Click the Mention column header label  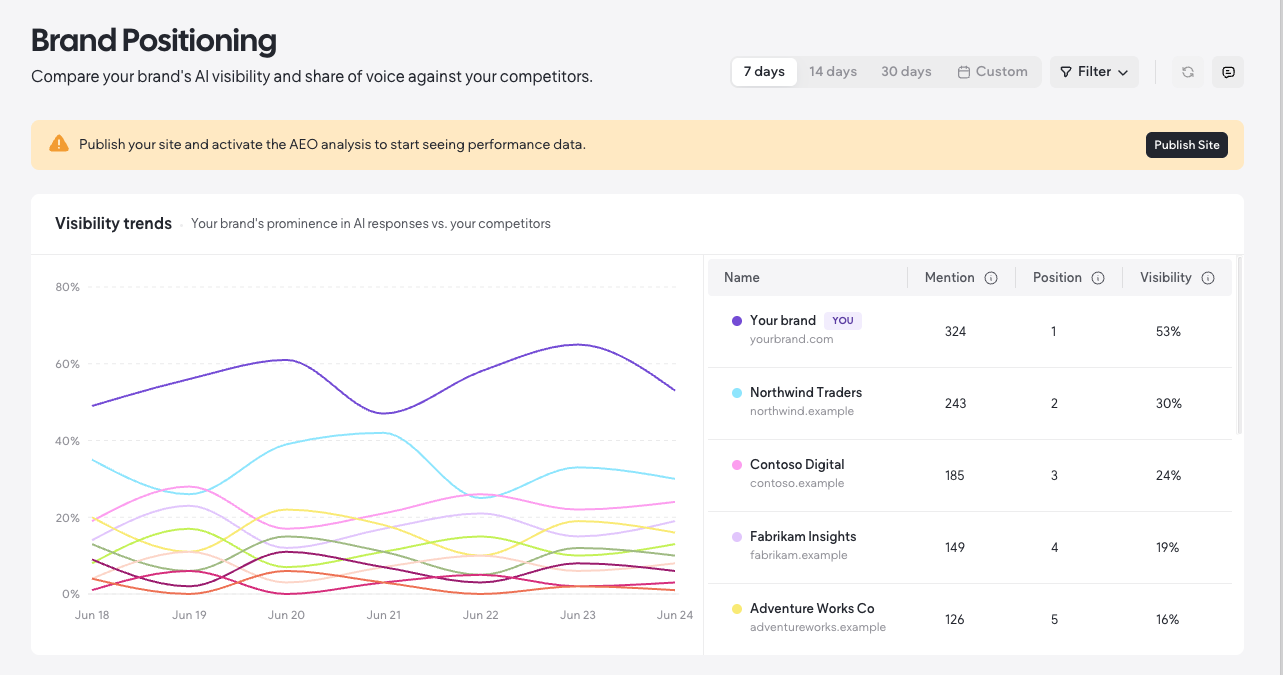click(x=950, y=278)
